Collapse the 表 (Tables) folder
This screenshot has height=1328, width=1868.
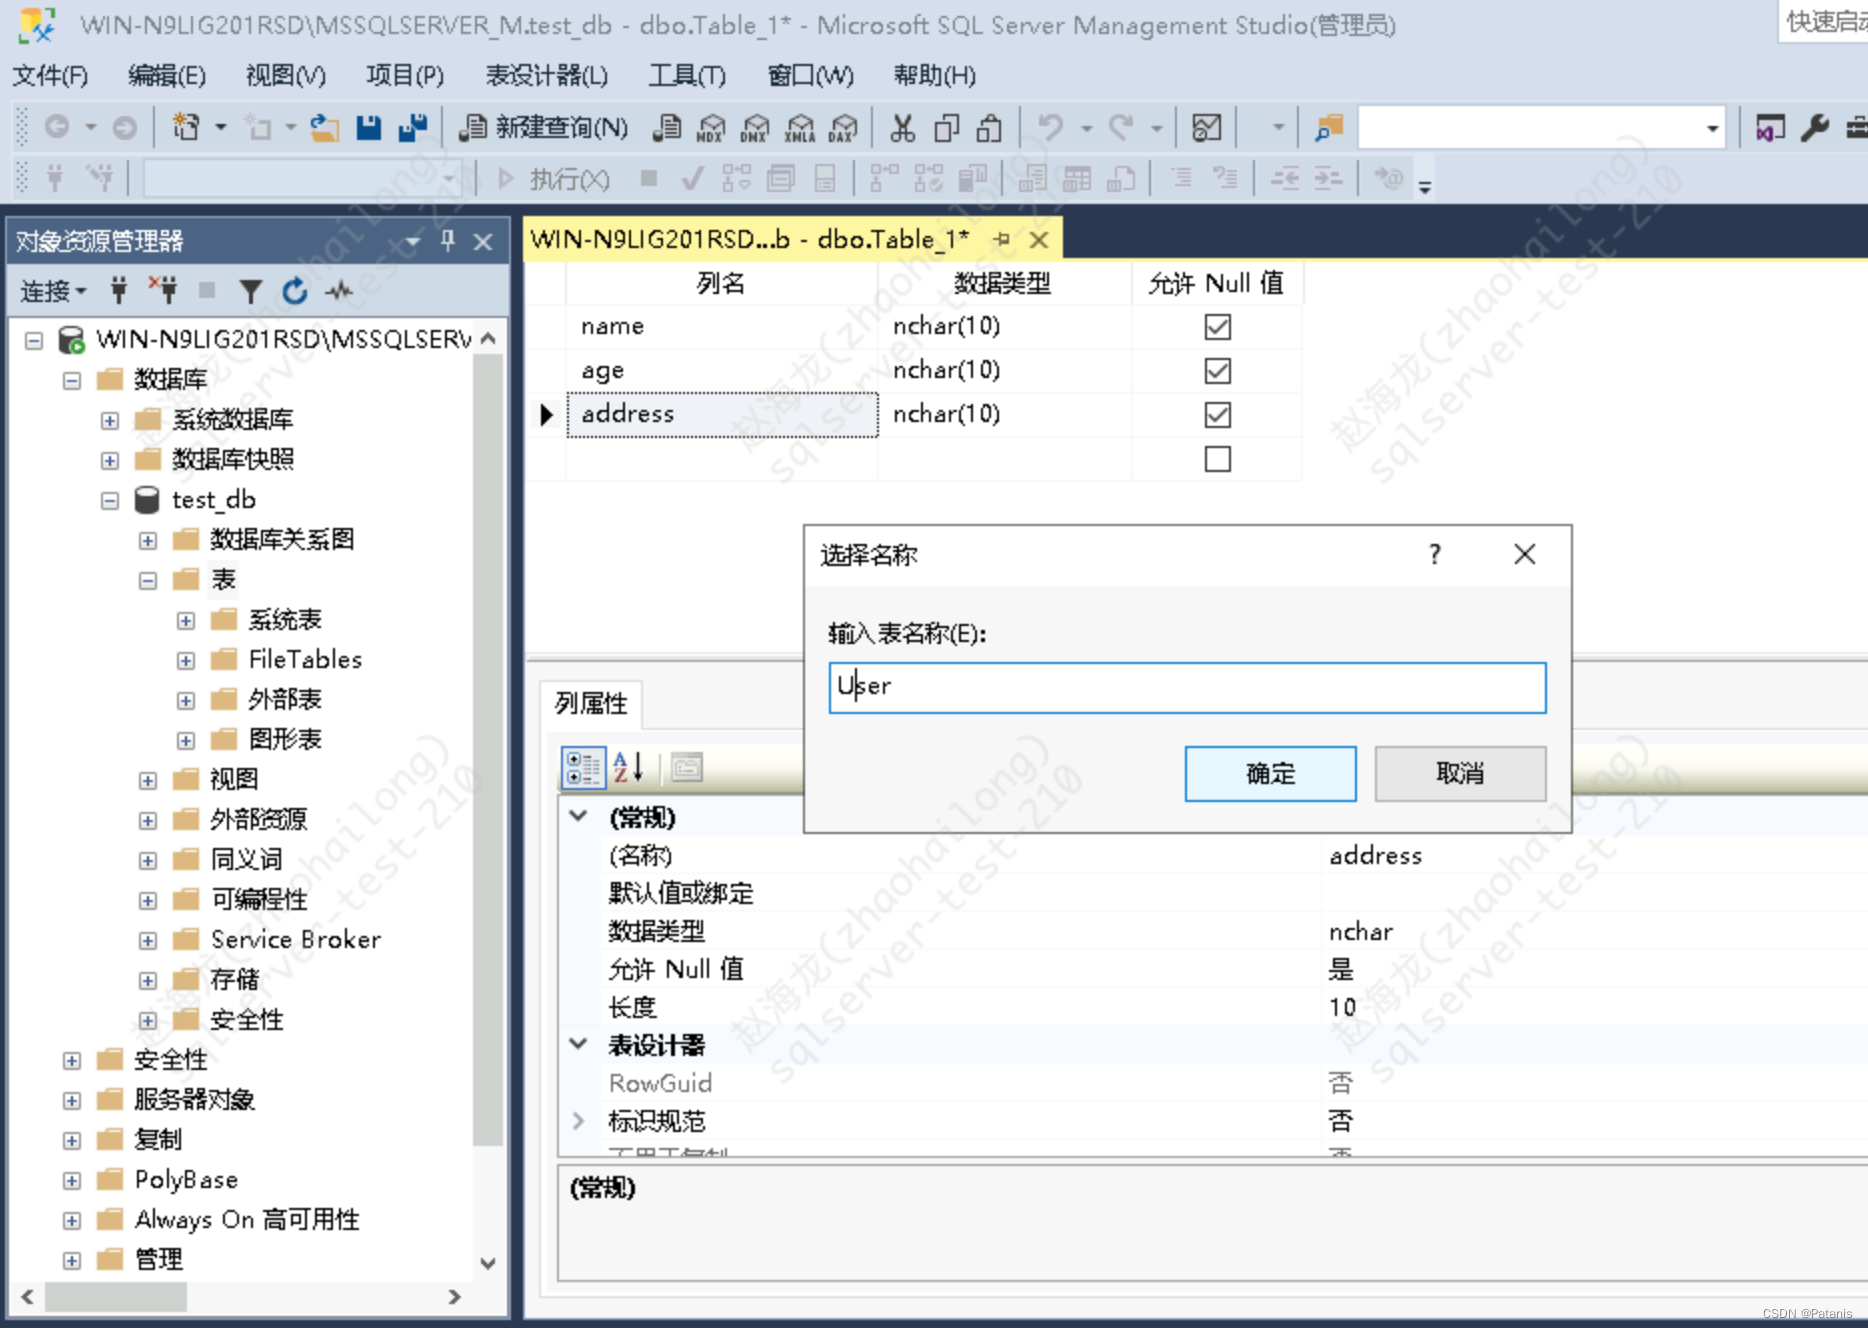pos(148,580)
